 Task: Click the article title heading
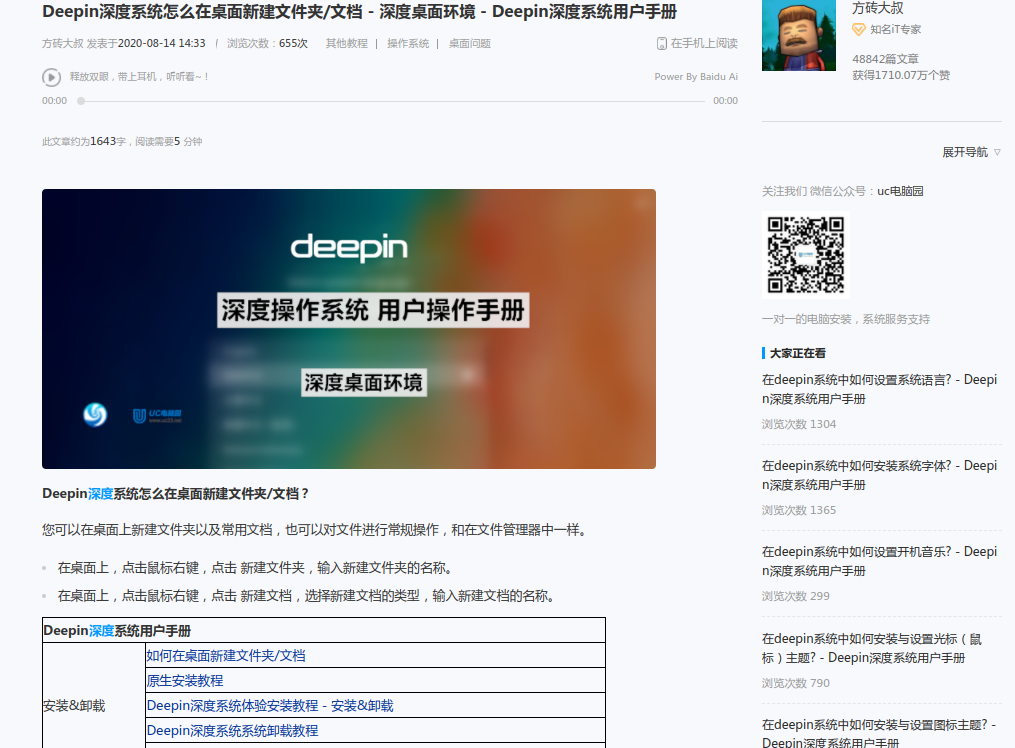(359, 12)
